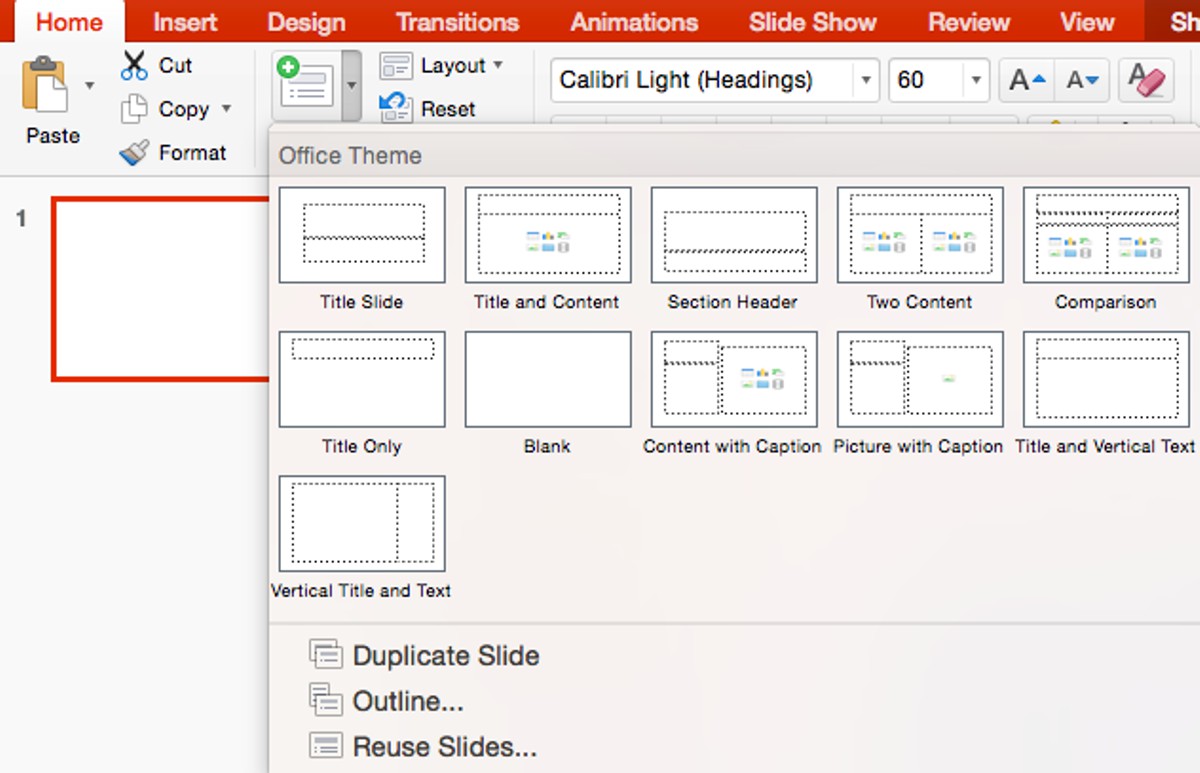This screenshot has width=1200, height=773.
Task: Choose the Title and Content layout thumbnail
Action: pos(548,235)
